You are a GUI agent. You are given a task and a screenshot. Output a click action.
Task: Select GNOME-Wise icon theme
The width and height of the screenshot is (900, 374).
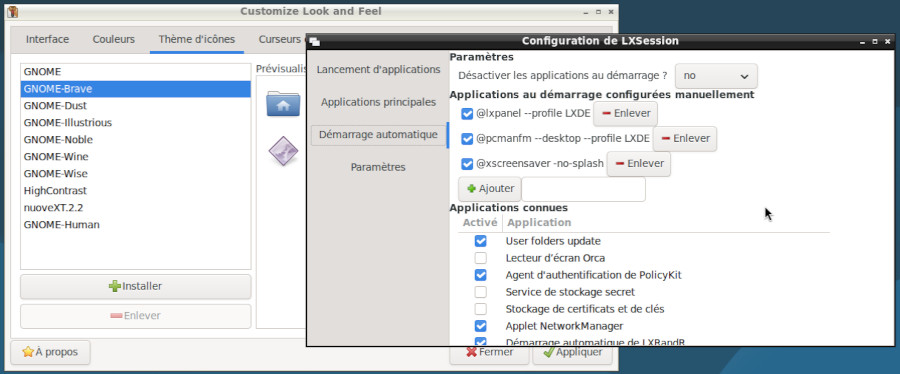pyautogui.click(x=135, y=173)
